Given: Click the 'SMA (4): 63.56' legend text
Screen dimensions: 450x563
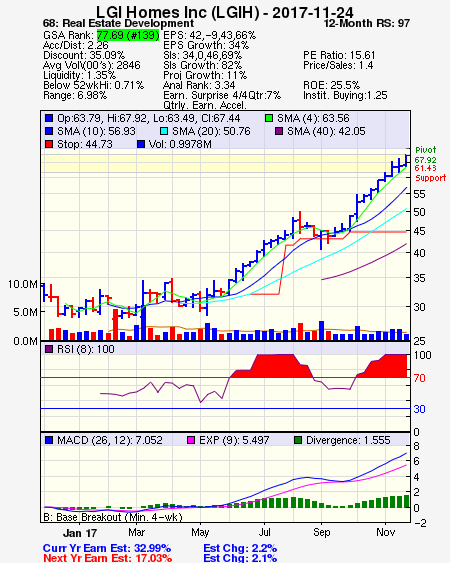Looking at the screenshot, I should (x=313, y=118).
